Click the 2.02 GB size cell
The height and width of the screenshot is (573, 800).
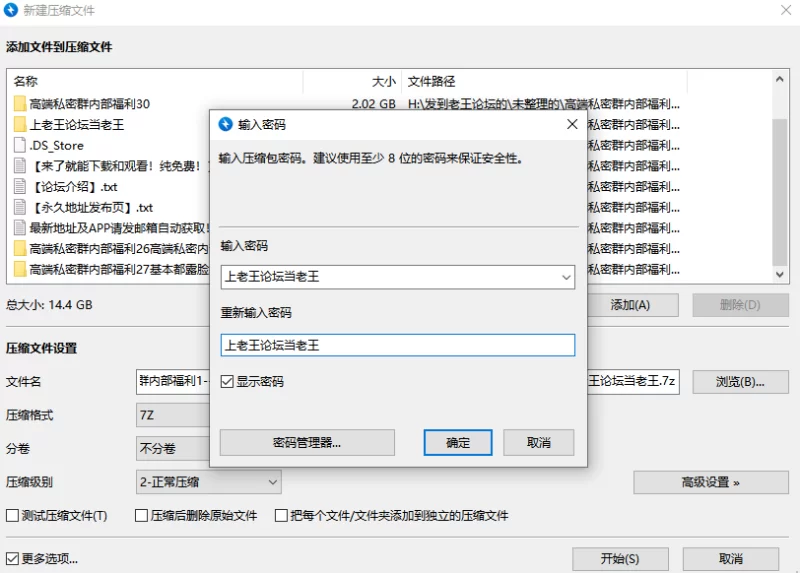click(373, 104)
